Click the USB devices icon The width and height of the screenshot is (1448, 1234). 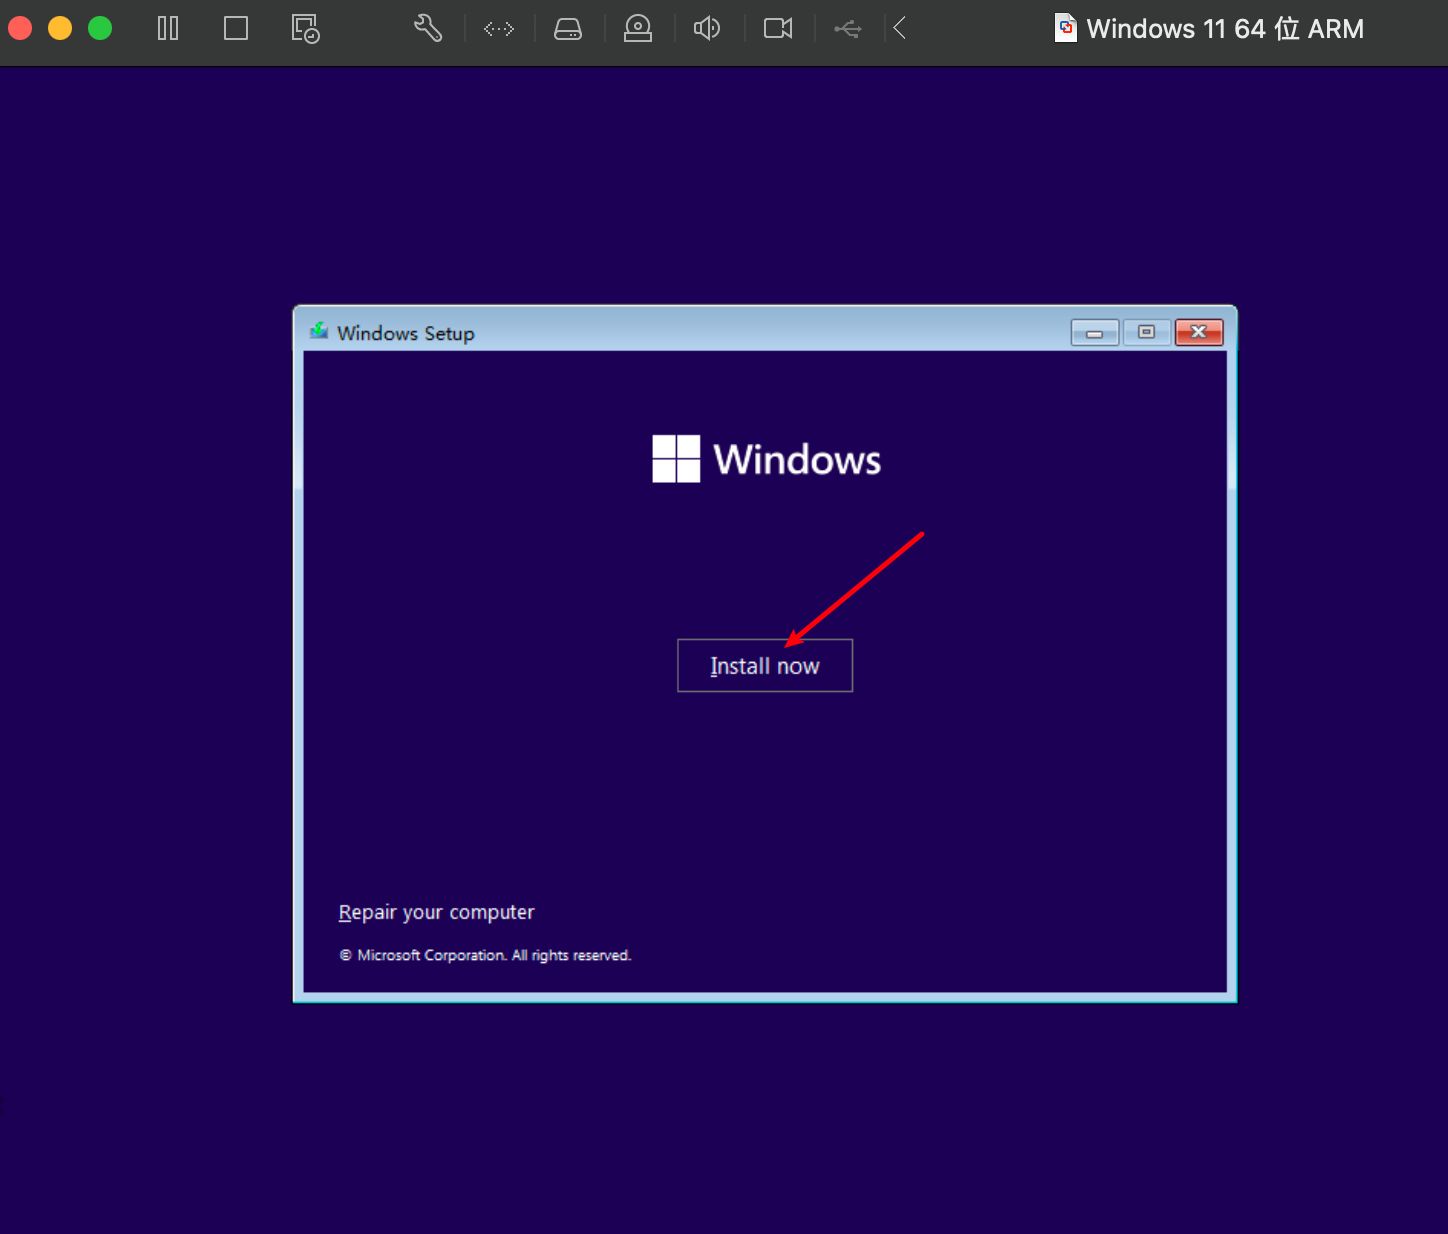848,29
